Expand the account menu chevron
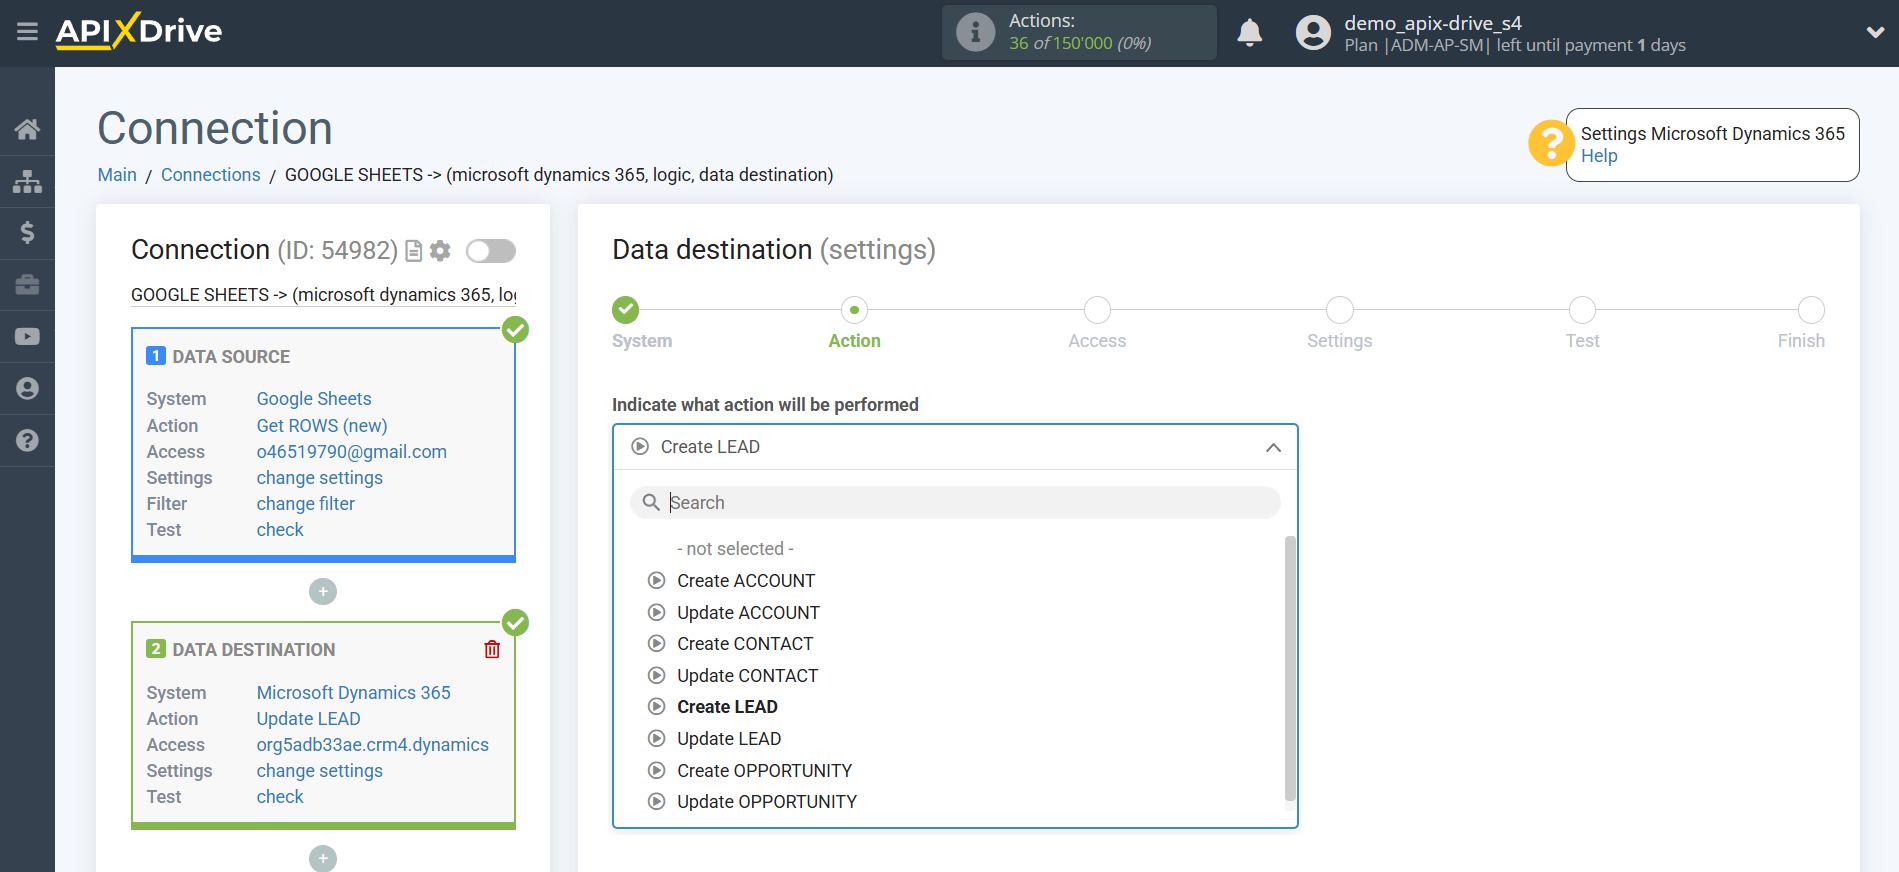The image size is (1899, 872). click(x=1875, y=32)
